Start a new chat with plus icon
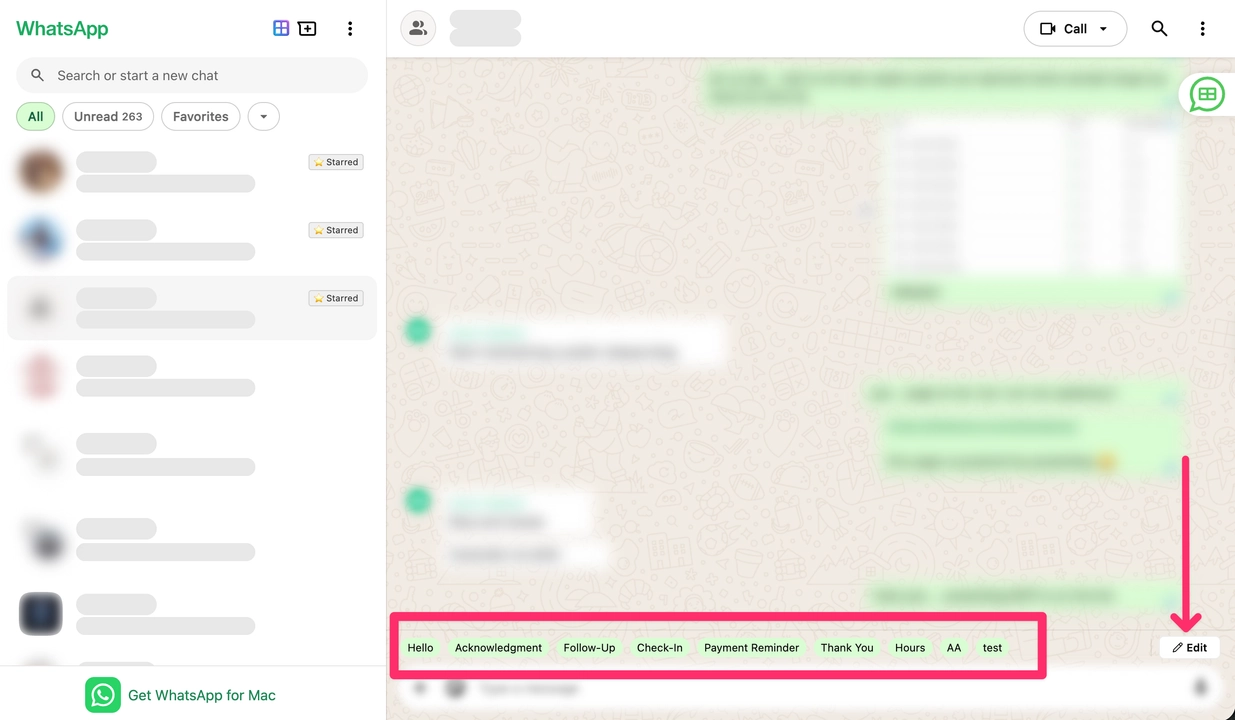 [x=308, y=29]
